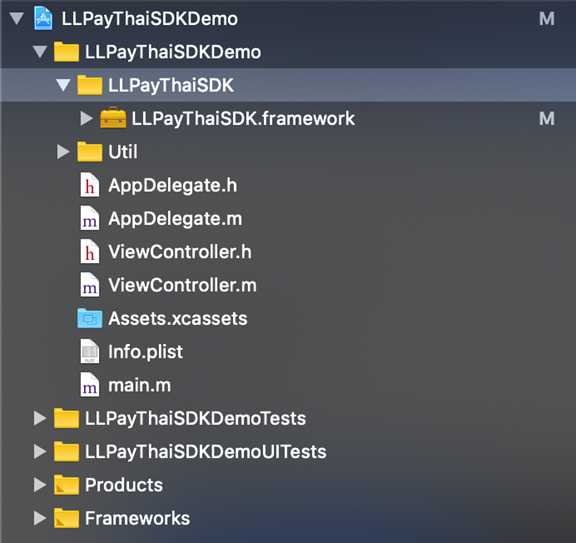Expand the Frameworks group
Image resolution: width=576 pixels, height=543 pixels.
pyautogui.click(x=40, y=518)
